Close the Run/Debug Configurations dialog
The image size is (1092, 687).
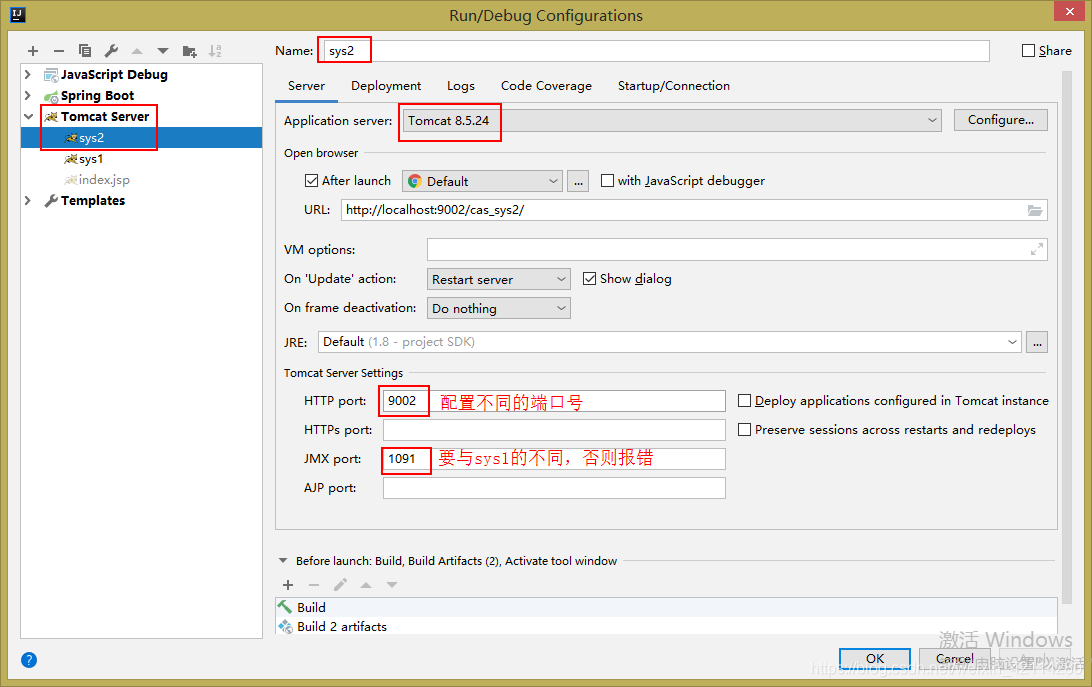[1070, 11]
